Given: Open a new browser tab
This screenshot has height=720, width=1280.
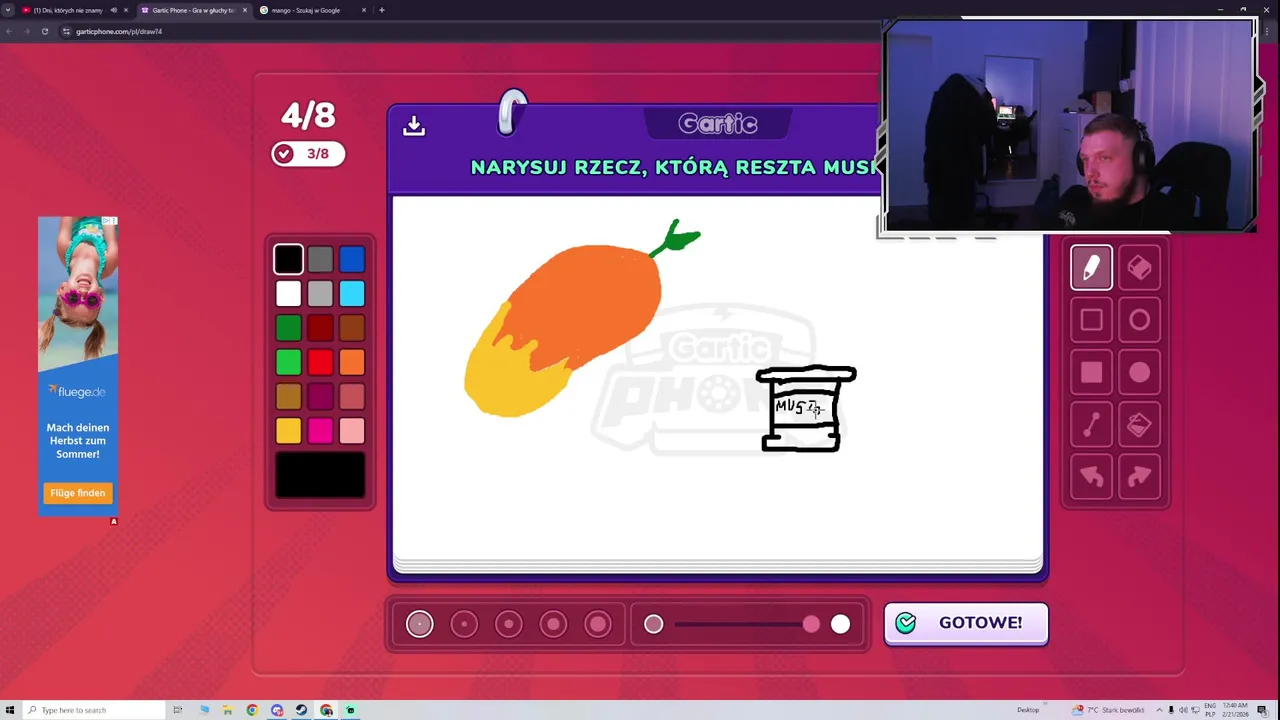Looking at the screenshot, I should 381,10.
